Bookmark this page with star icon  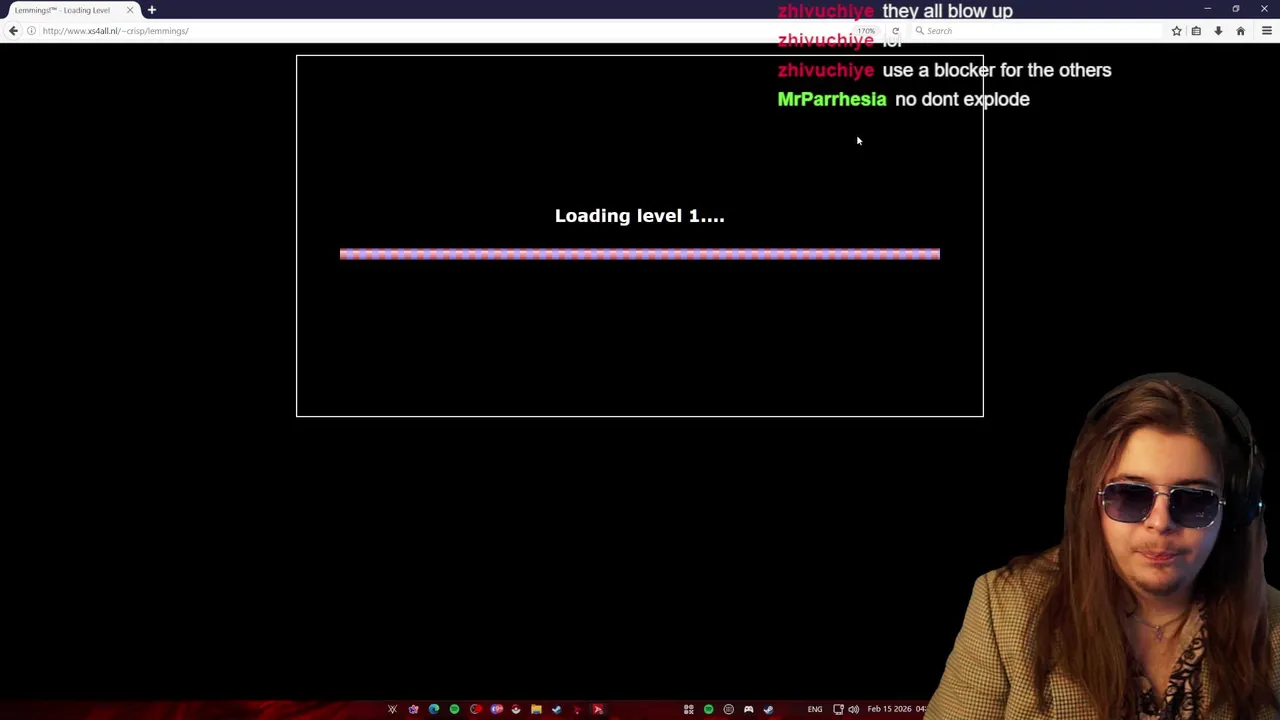click(x=1177, y=31)
